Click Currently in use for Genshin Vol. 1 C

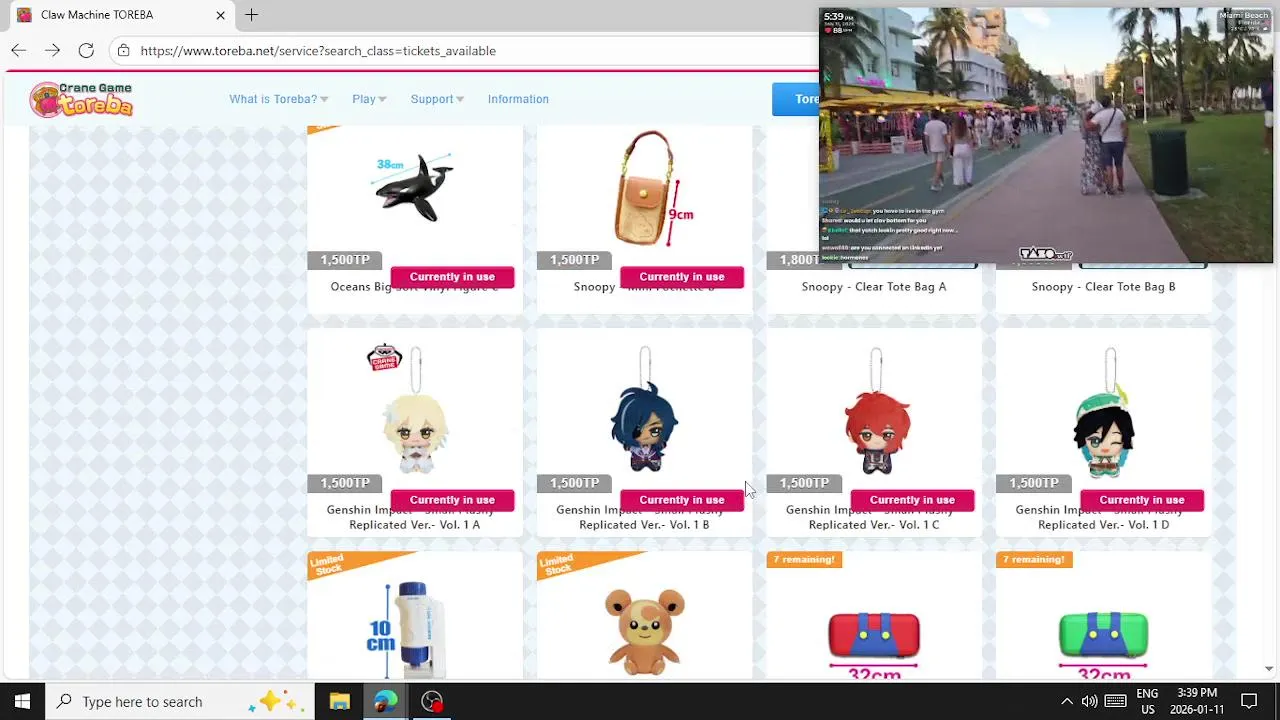click(912, 500)
